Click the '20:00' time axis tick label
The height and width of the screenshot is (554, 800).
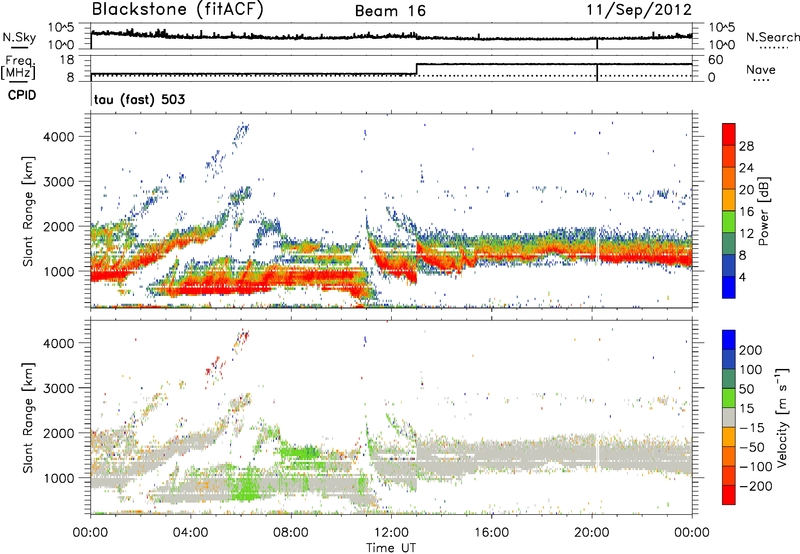pyautogui.click(x=591, y=533)
